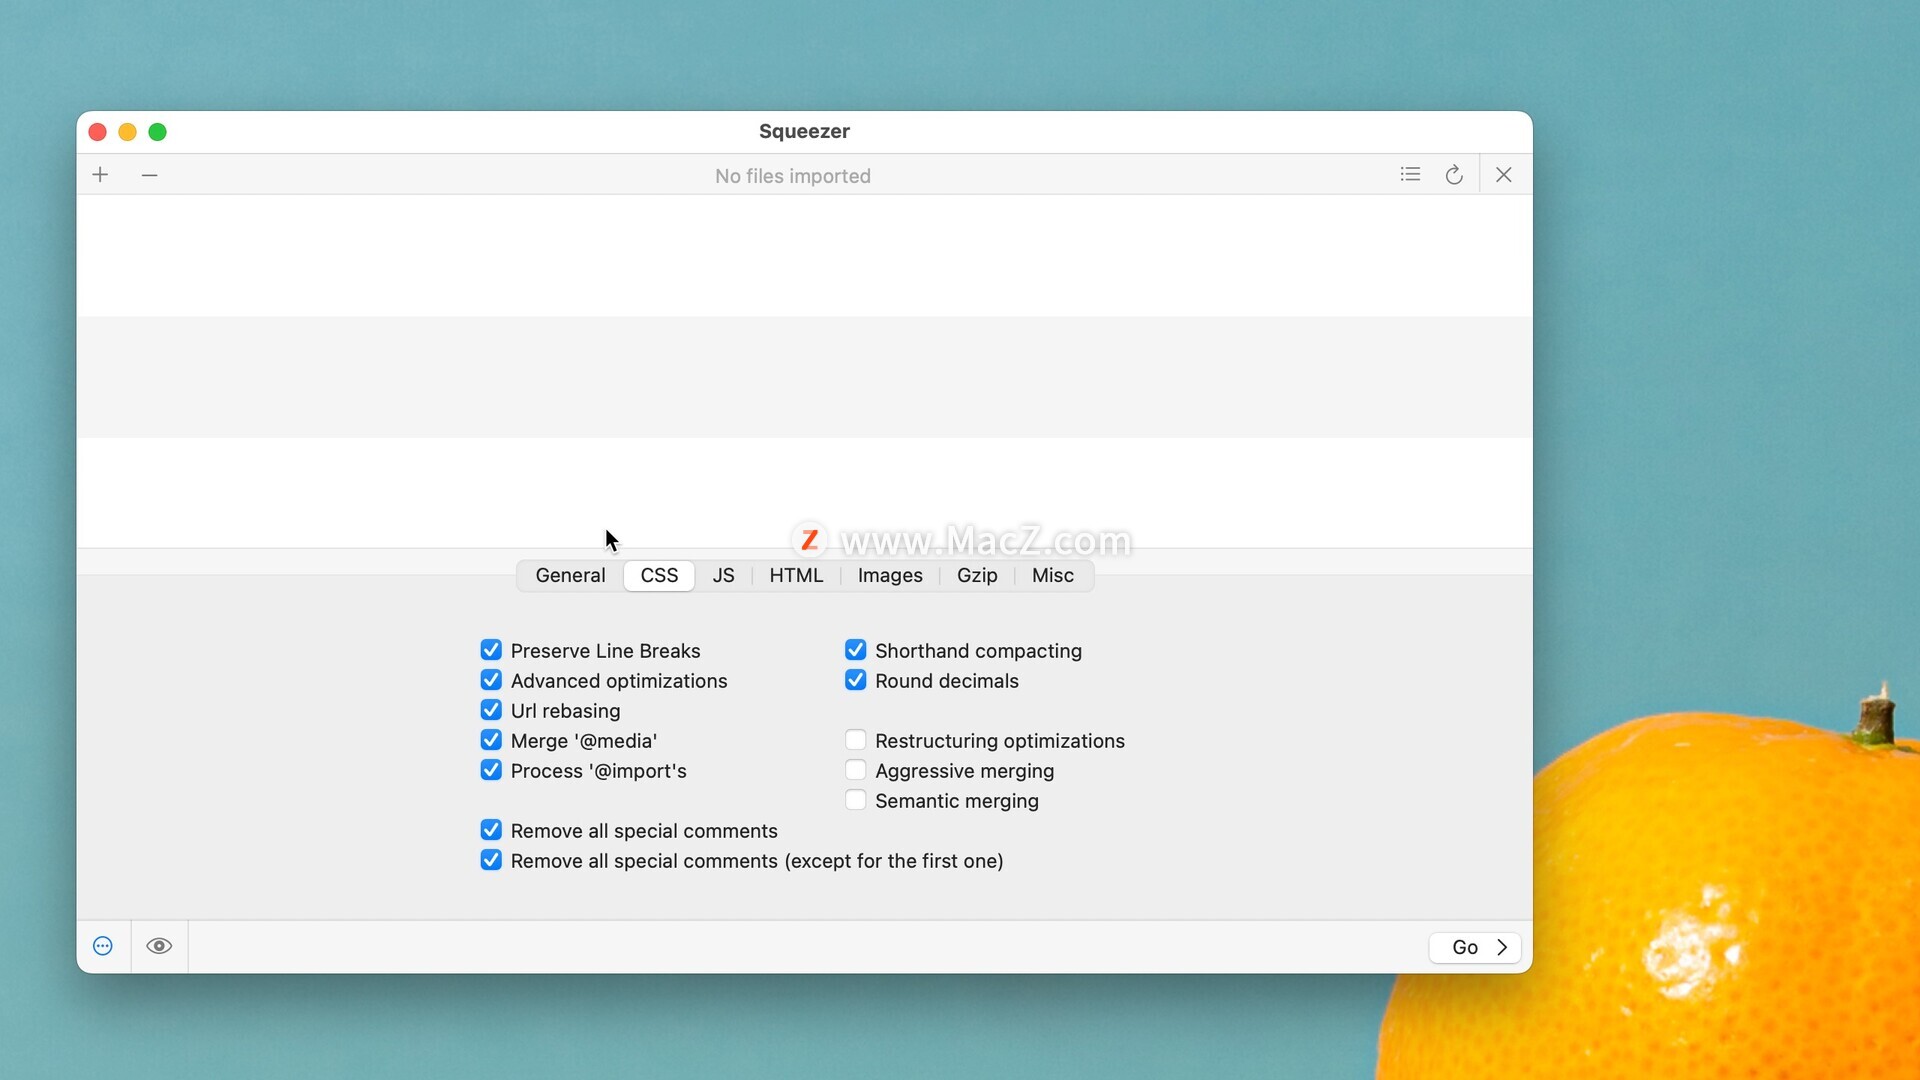
Task: Open the list view icon in toolbar
Action: pyautogui.click(x=1410, y=175)
